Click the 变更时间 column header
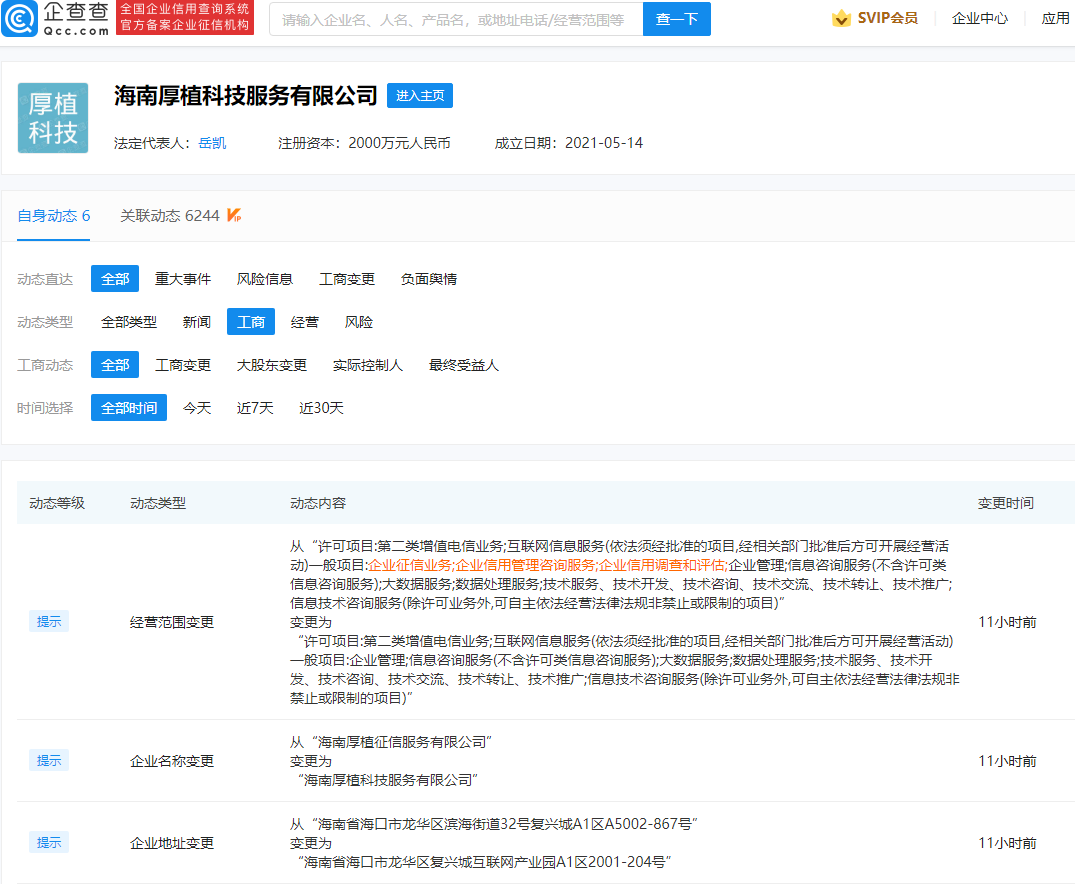 click(1006, 503)
